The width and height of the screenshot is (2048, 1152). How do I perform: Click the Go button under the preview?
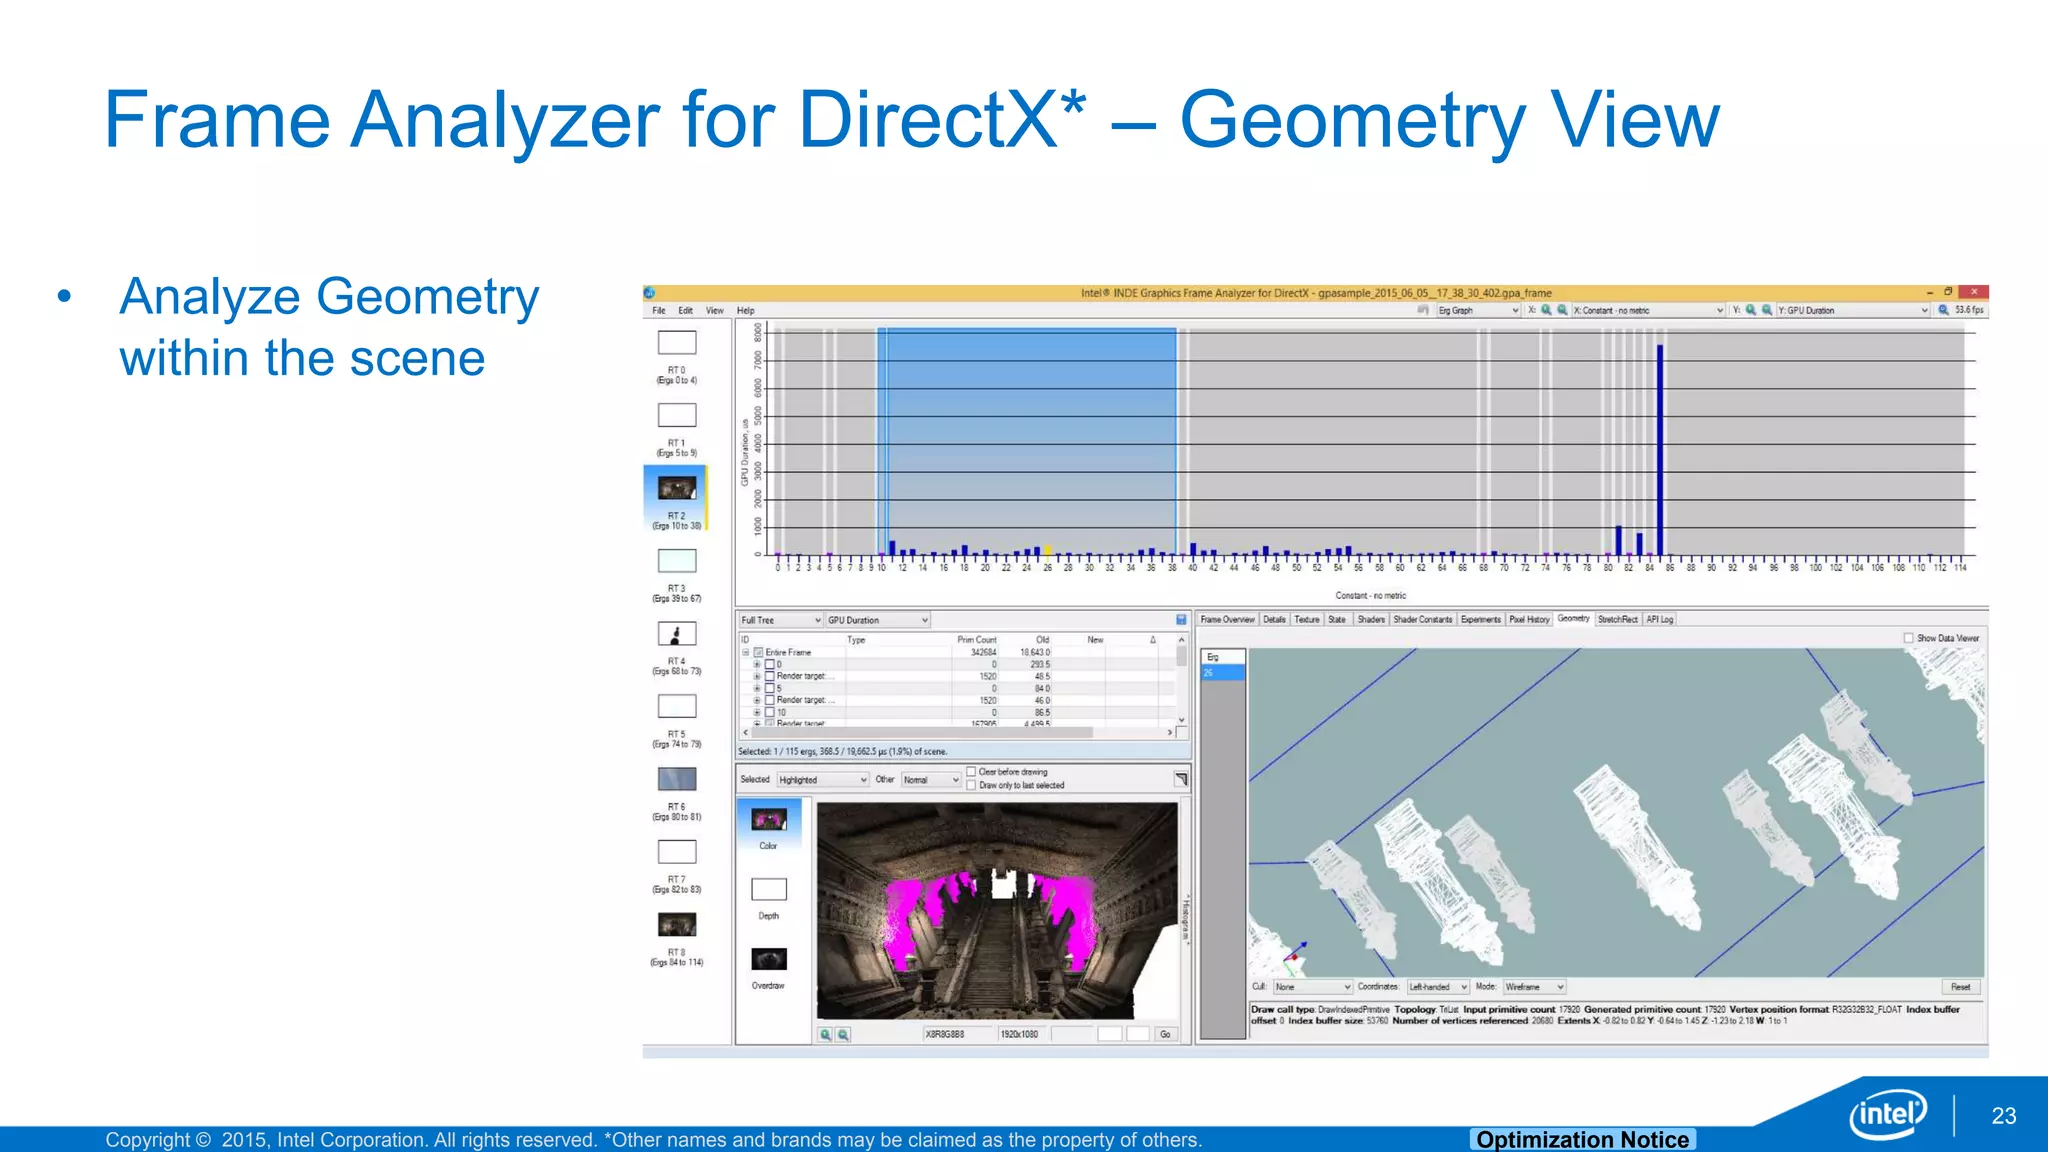pos(1165,1034)
